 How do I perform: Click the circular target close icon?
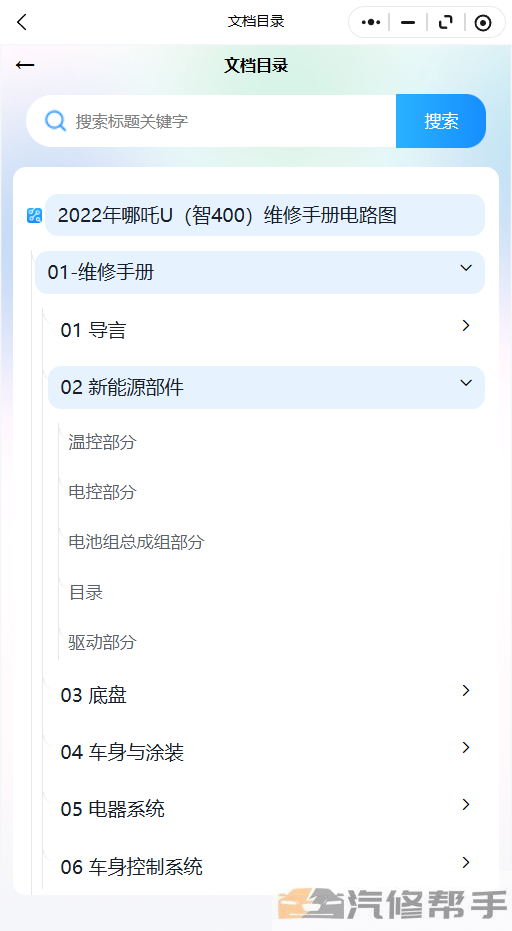pos(483,23)
